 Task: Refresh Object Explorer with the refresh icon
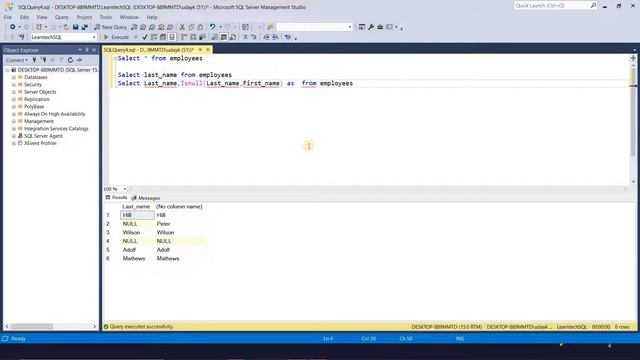coord(70,60)
